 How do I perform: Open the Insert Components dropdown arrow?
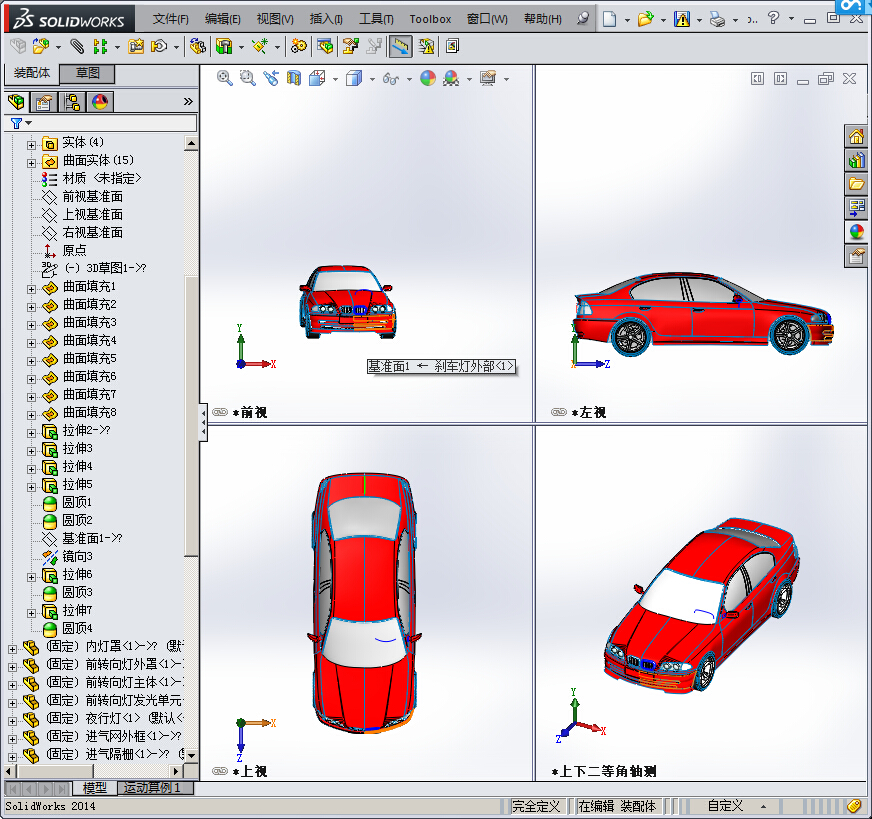[x=58, y=47]
